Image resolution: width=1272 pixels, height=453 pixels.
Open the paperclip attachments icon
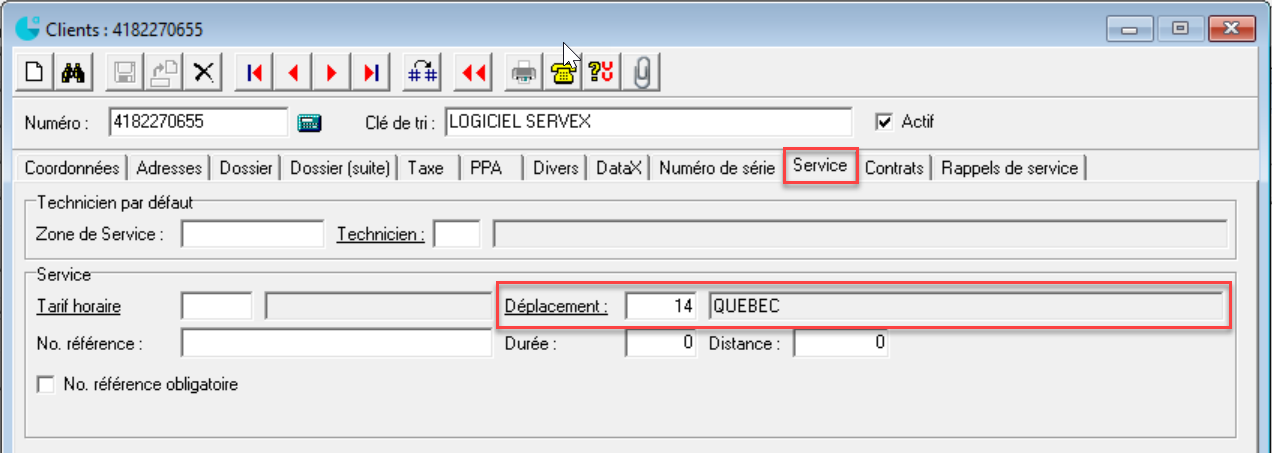pyautogui.click(x=641, y=72)
